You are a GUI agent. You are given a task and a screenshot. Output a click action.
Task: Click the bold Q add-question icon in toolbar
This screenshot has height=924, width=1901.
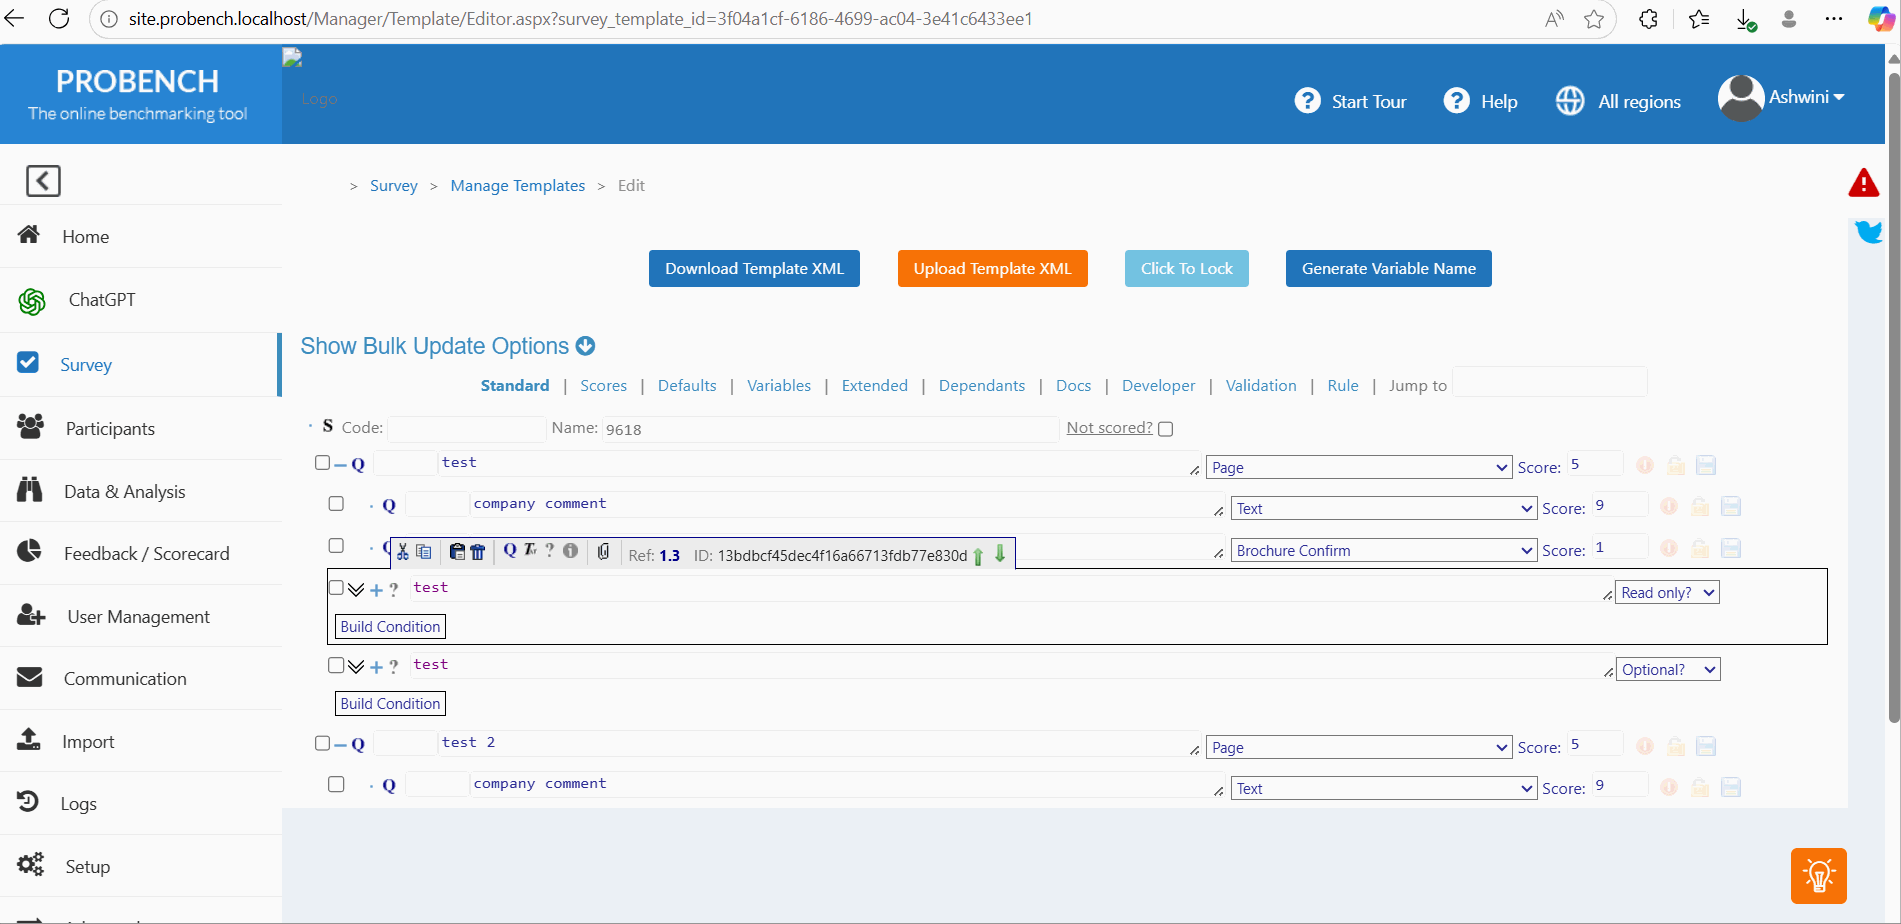pyautogui.click(x=510, y=550)
